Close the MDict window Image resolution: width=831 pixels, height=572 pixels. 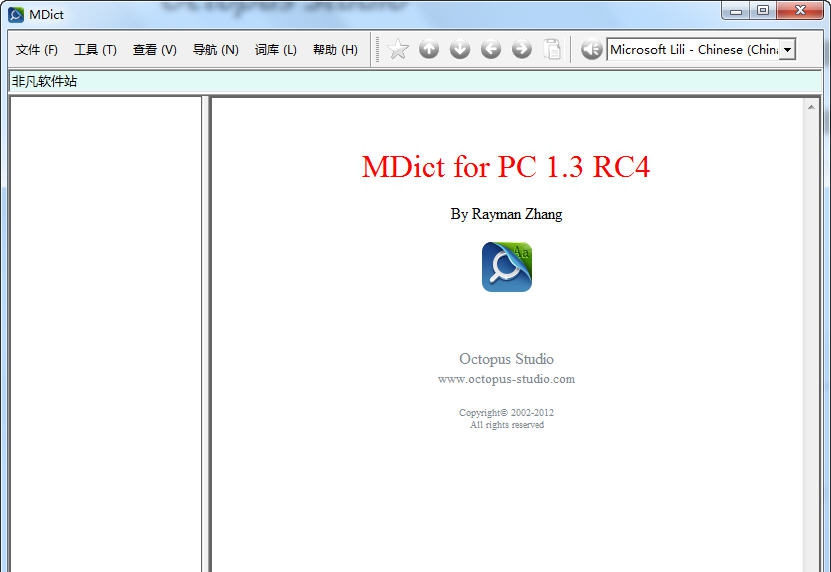point(800,11)
